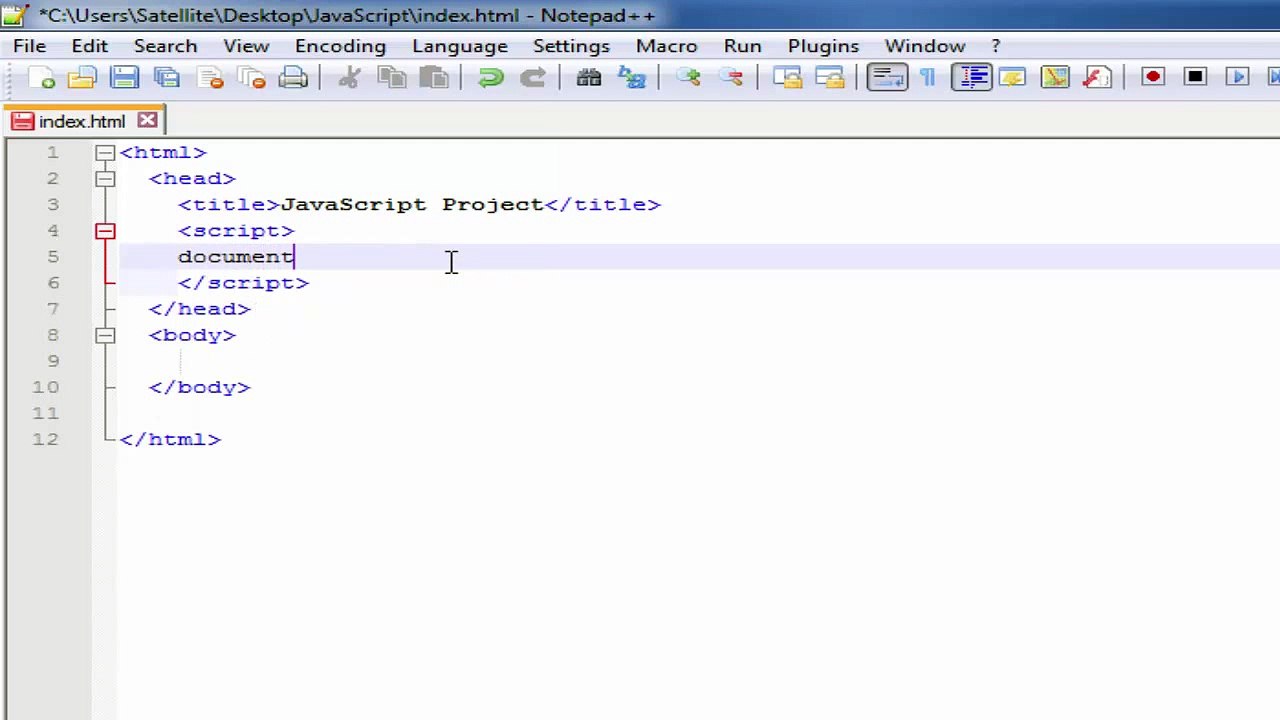Select the index.html tab

coord(82,121)
